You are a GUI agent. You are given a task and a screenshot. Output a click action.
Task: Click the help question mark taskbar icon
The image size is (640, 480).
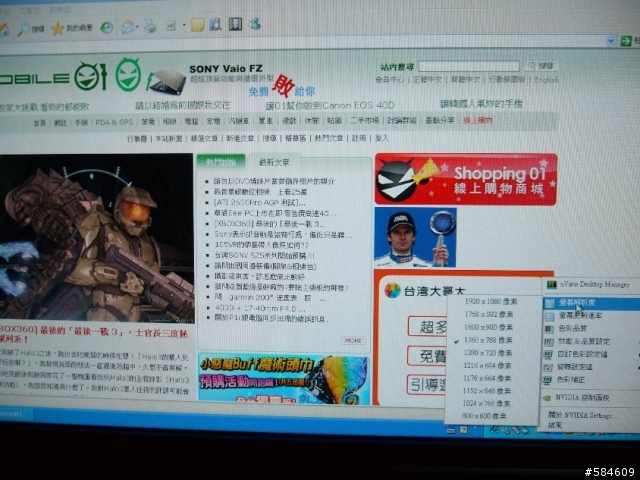[x=464, y=430]
